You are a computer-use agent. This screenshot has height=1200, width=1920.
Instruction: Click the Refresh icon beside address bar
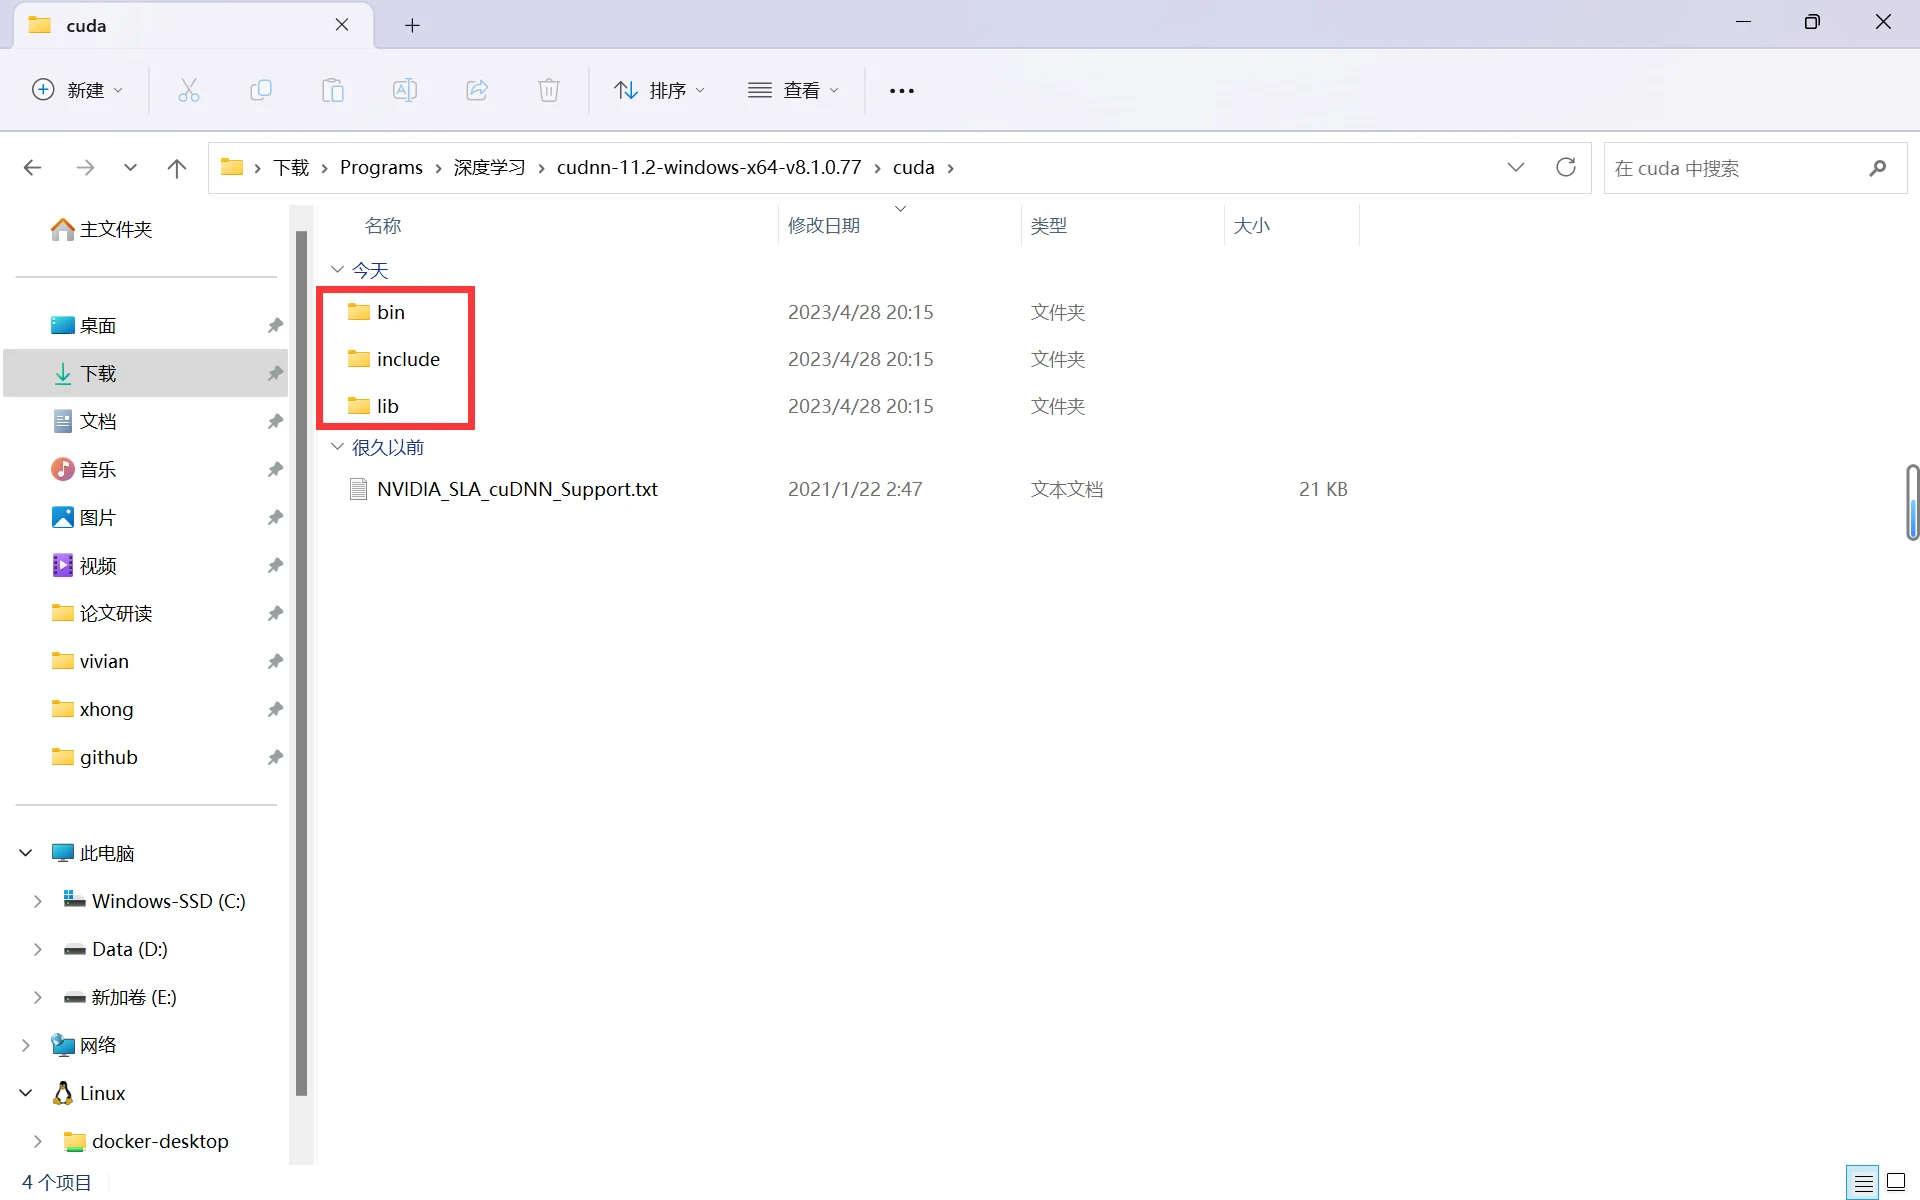tap(1565, 167)
